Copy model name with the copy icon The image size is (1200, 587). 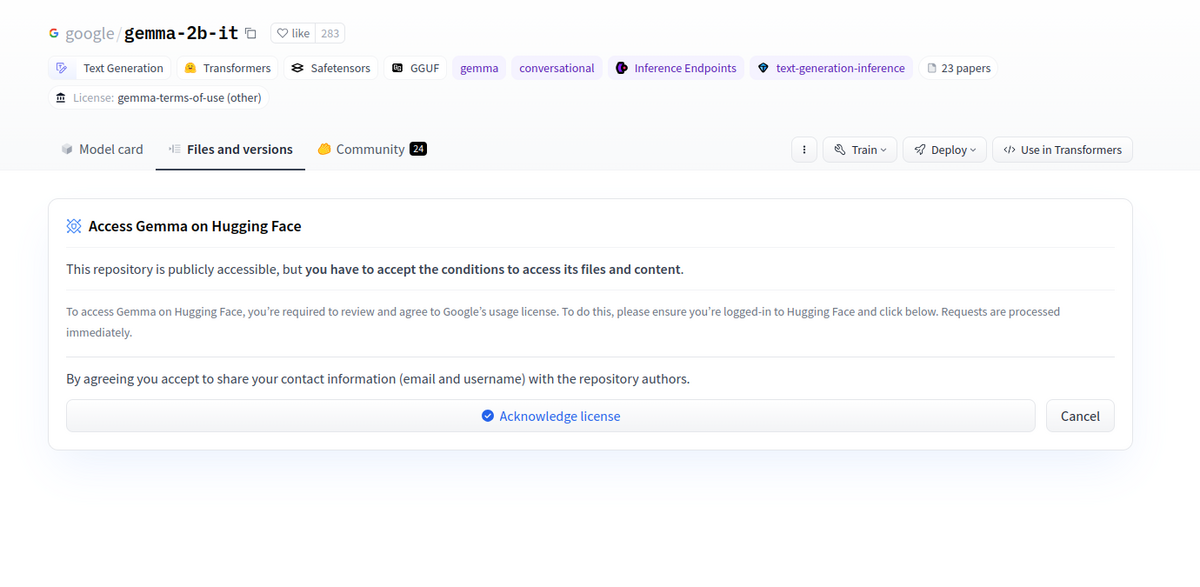(251, 33)
